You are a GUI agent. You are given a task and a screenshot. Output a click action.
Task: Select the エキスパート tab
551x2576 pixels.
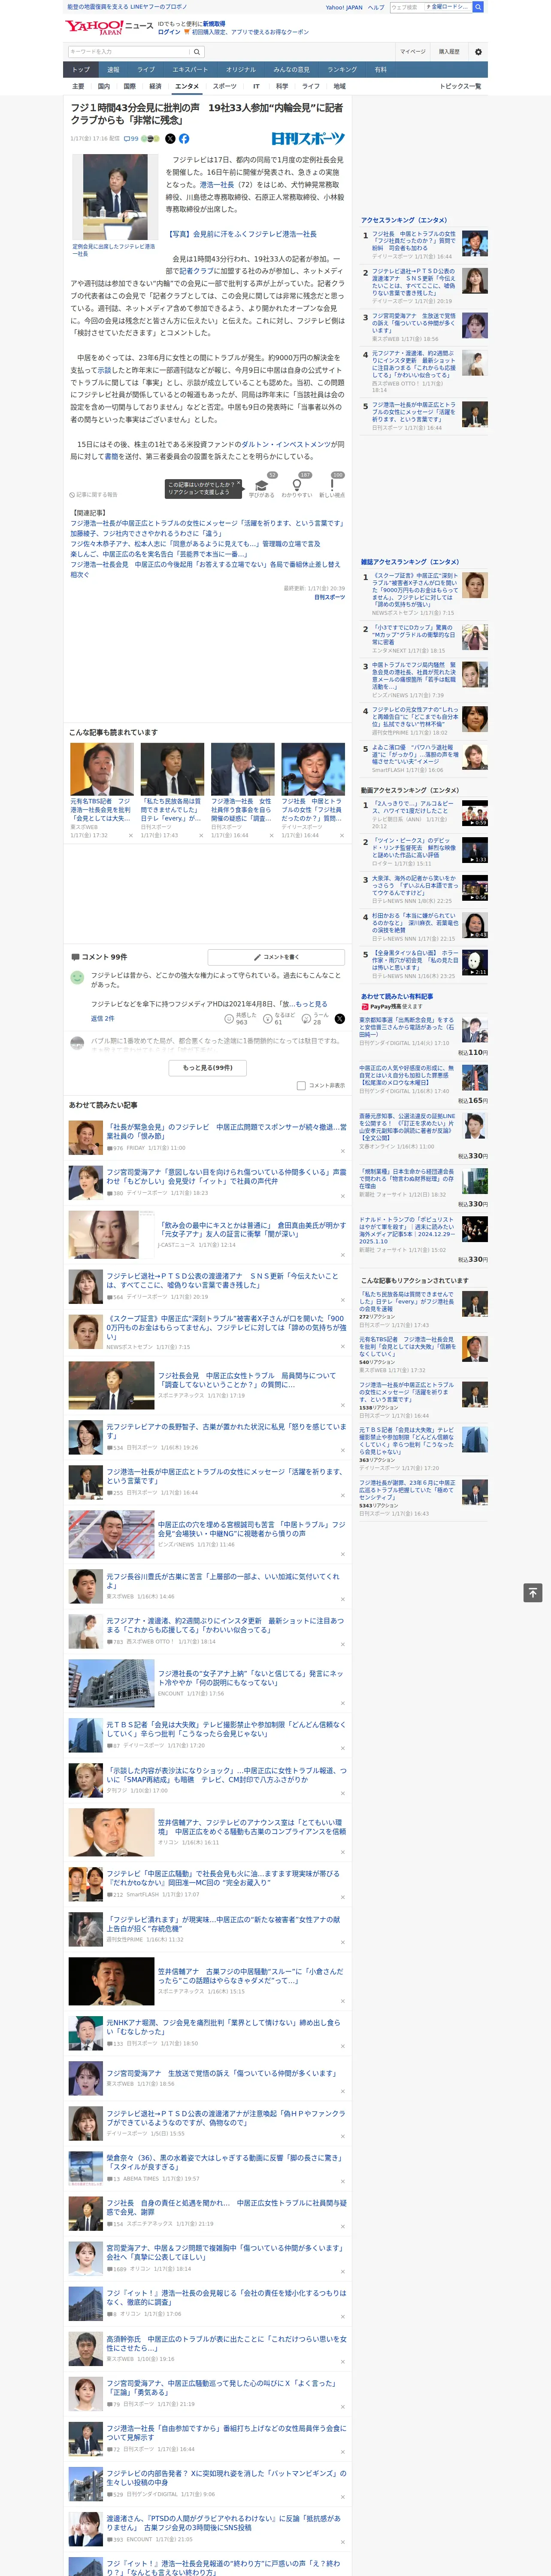coord(190,70)
